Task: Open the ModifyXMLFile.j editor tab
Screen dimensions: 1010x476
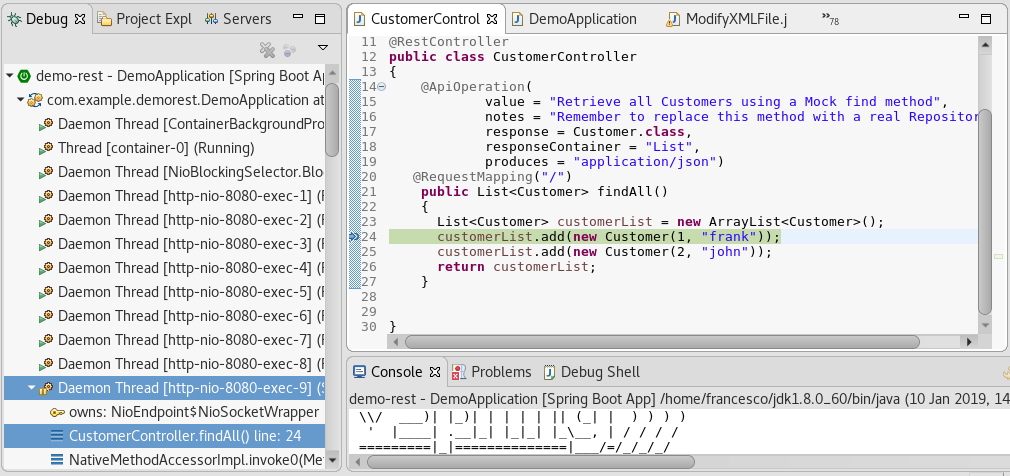Action: pyautogui.click(x=728, y=19)
